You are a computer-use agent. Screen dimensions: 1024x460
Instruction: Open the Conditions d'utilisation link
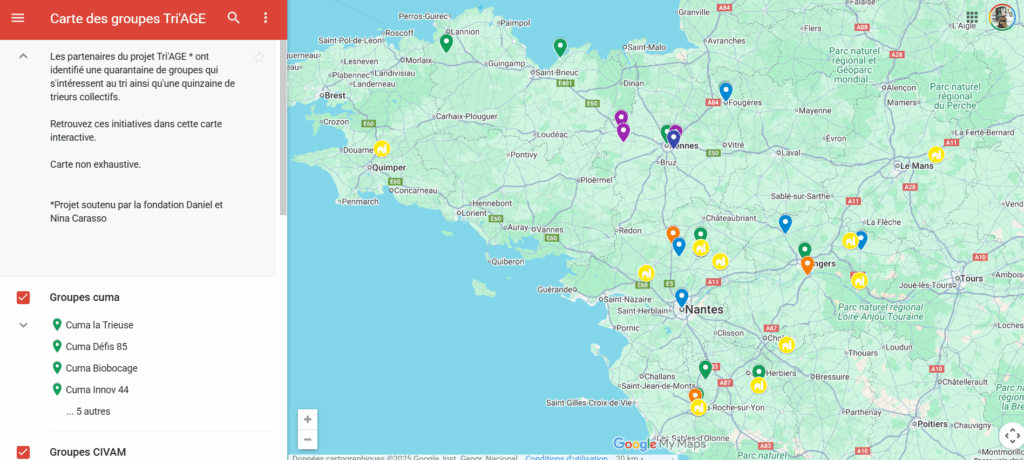(x=565, y=457)
